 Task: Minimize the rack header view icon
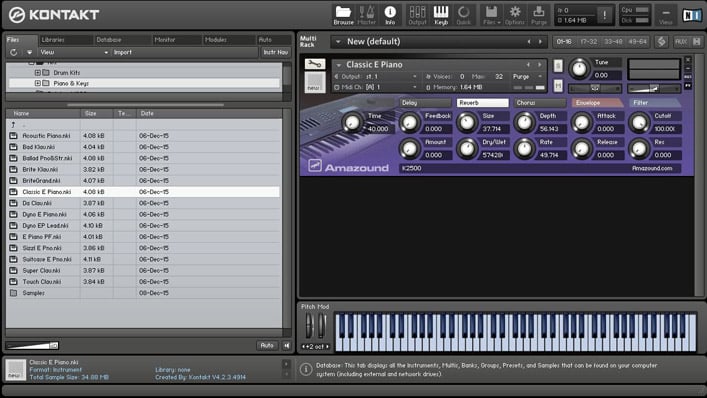(x=697, y=42)
